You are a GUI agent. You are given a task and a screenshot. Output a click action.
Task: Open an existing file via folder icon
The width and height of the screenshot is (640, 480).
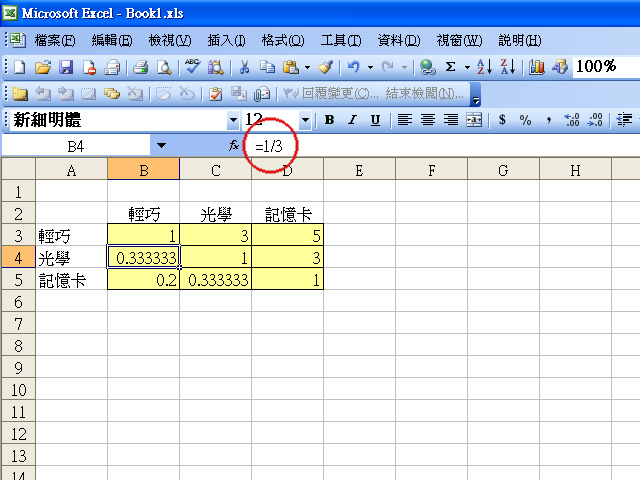(42, 67)
